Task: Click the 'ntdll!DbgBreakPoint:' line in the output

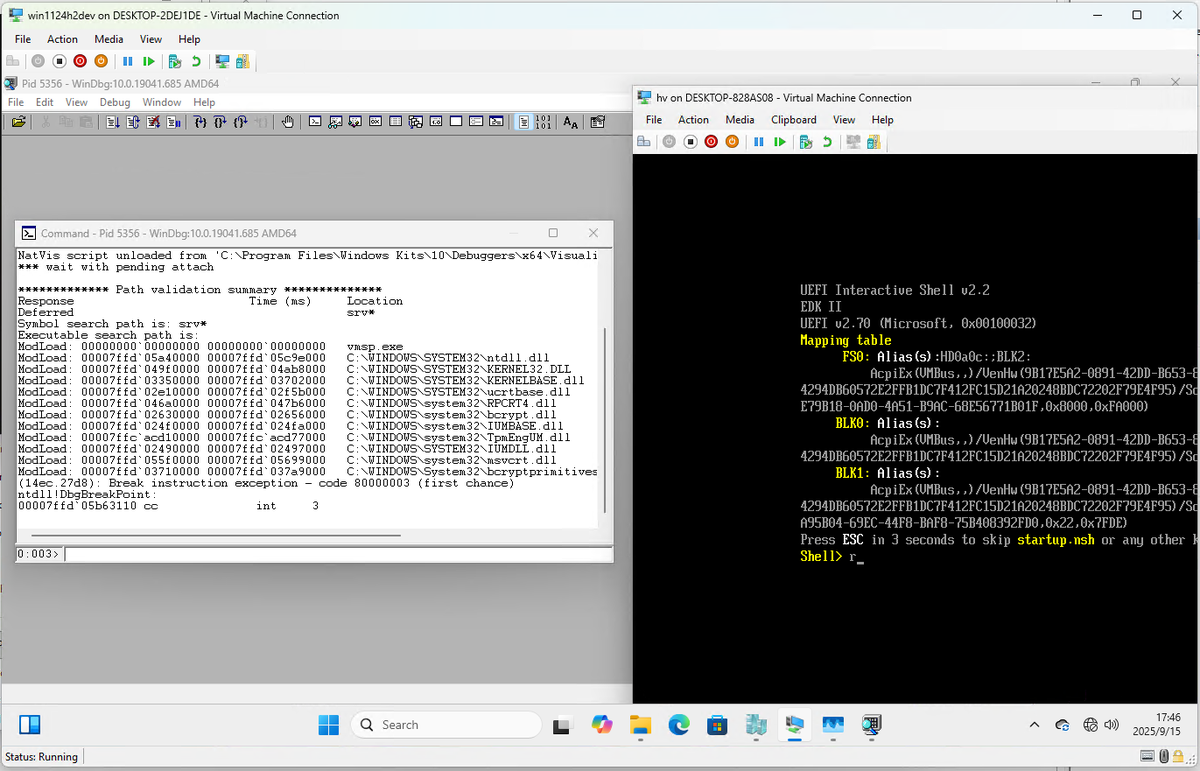Action: point(86,495)
